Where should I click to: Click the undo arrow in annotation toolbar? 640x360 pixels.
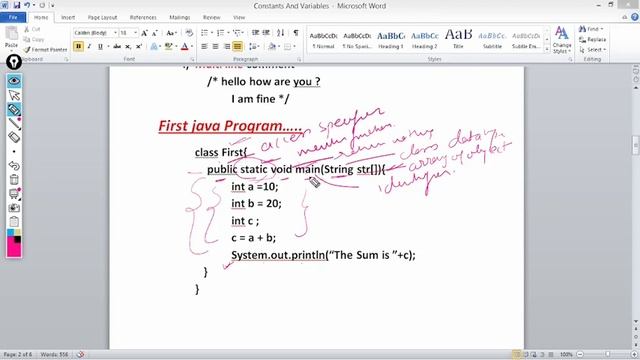click(14, 166)
